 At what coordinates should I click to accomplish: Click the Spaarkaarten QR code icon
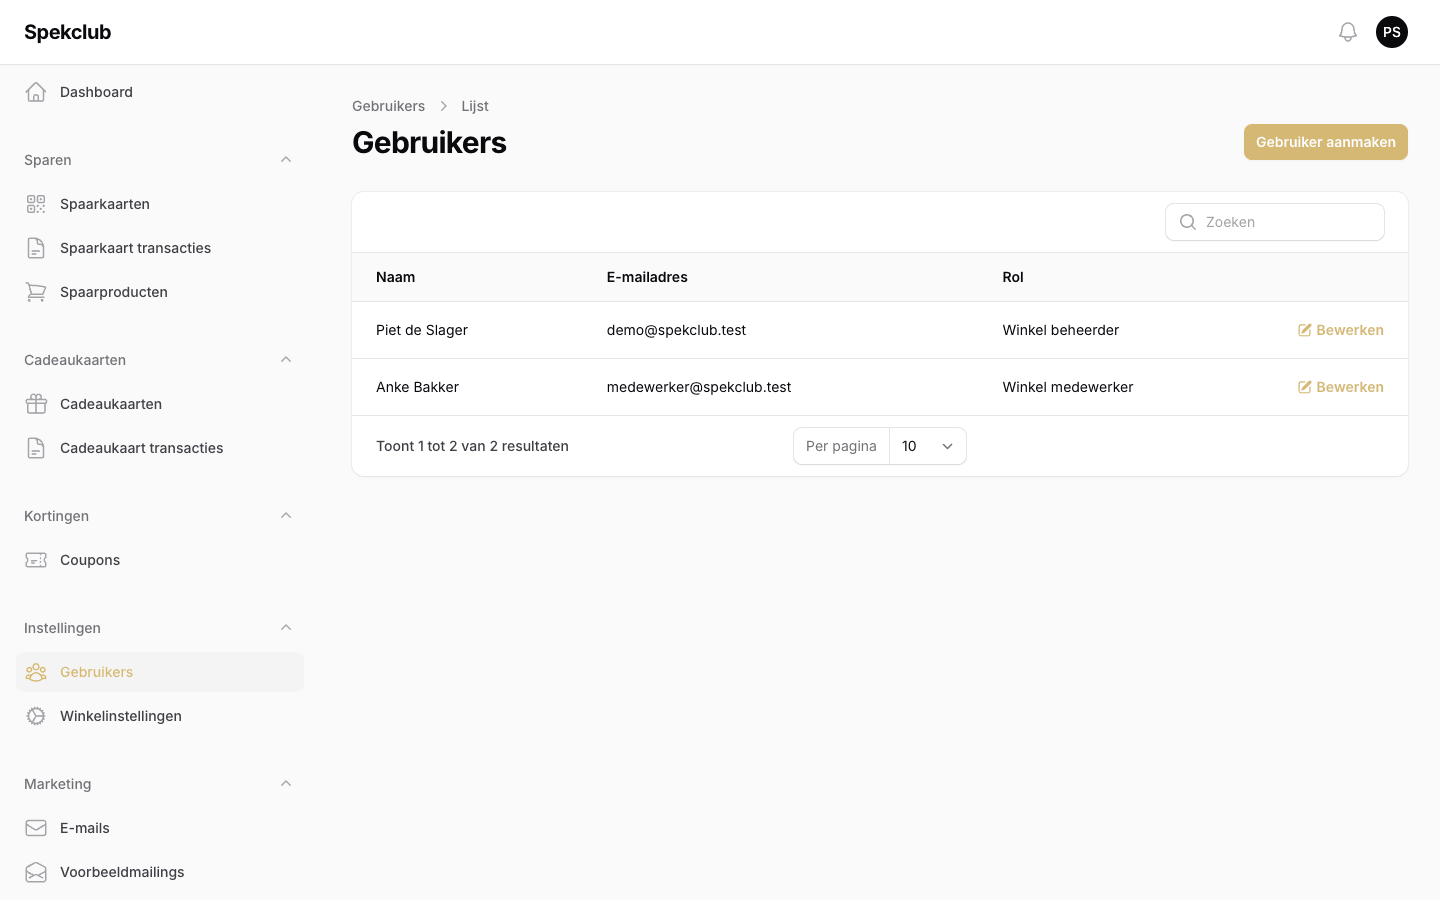(x=36, y=204)
